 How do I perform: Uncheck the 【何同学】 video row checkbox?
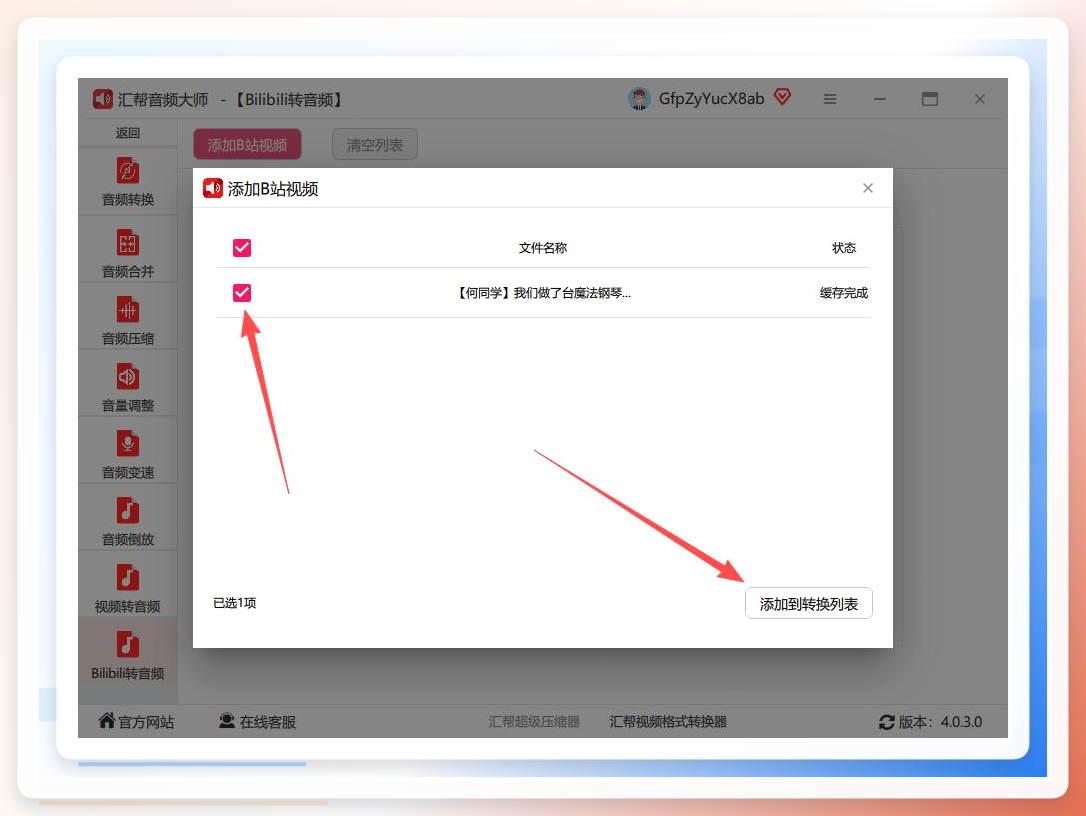pyautogui.click(x=242, y=292)
